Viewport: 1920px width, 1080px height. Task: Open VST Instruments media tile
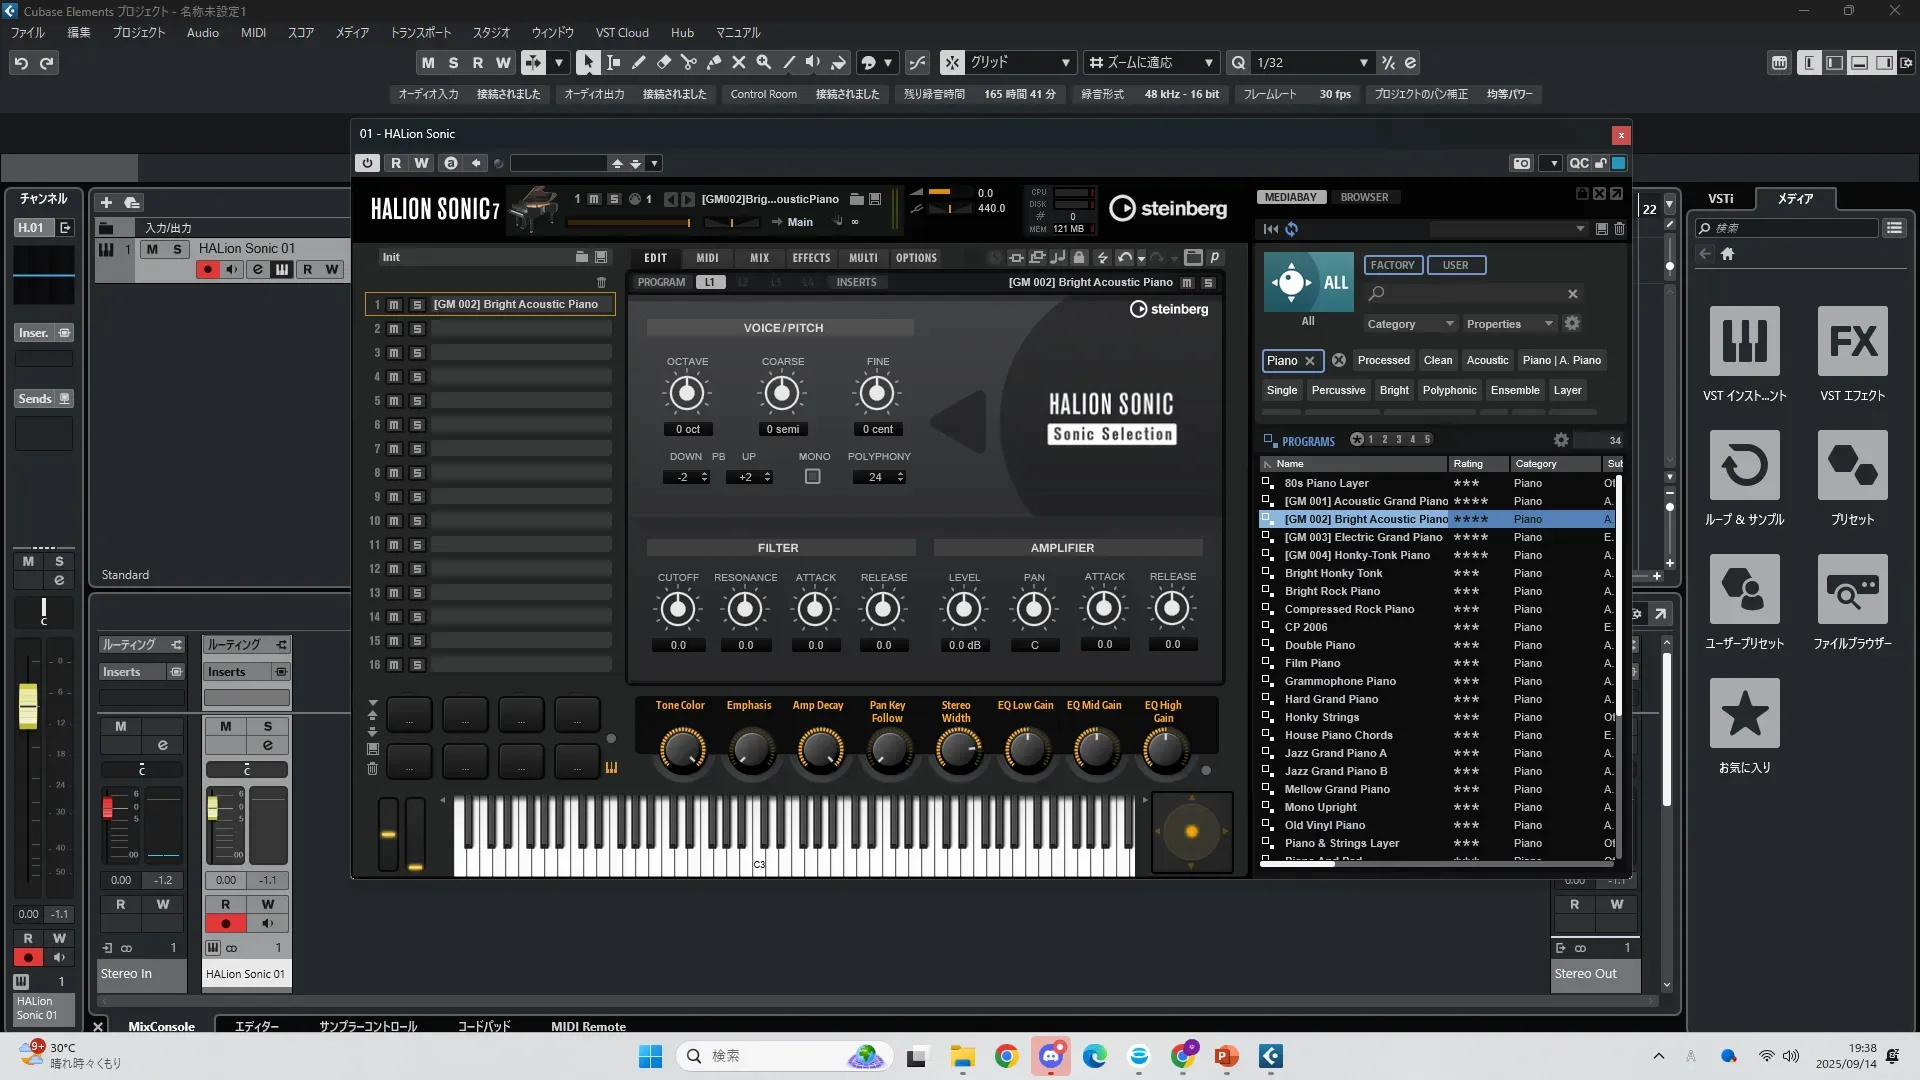1744,342
